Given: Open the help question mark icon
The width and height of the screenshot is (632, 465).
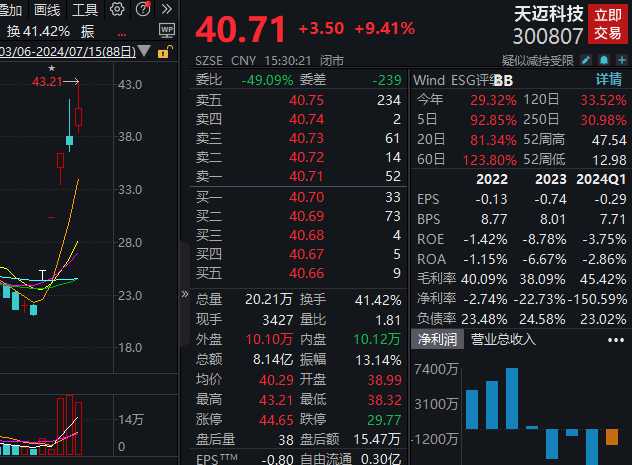Looking at the screenshot, I should [x=143, y=9].
